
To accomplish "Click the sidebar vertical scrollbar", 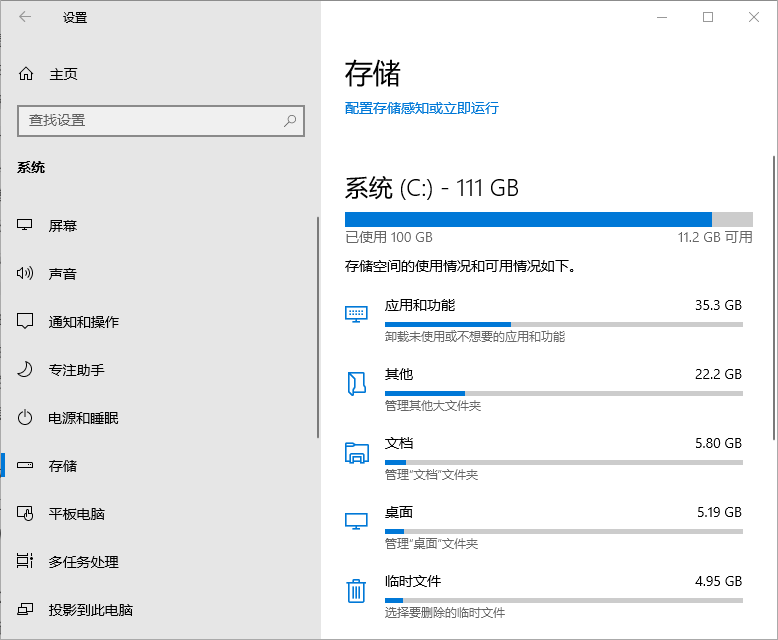I will [318, 327].
